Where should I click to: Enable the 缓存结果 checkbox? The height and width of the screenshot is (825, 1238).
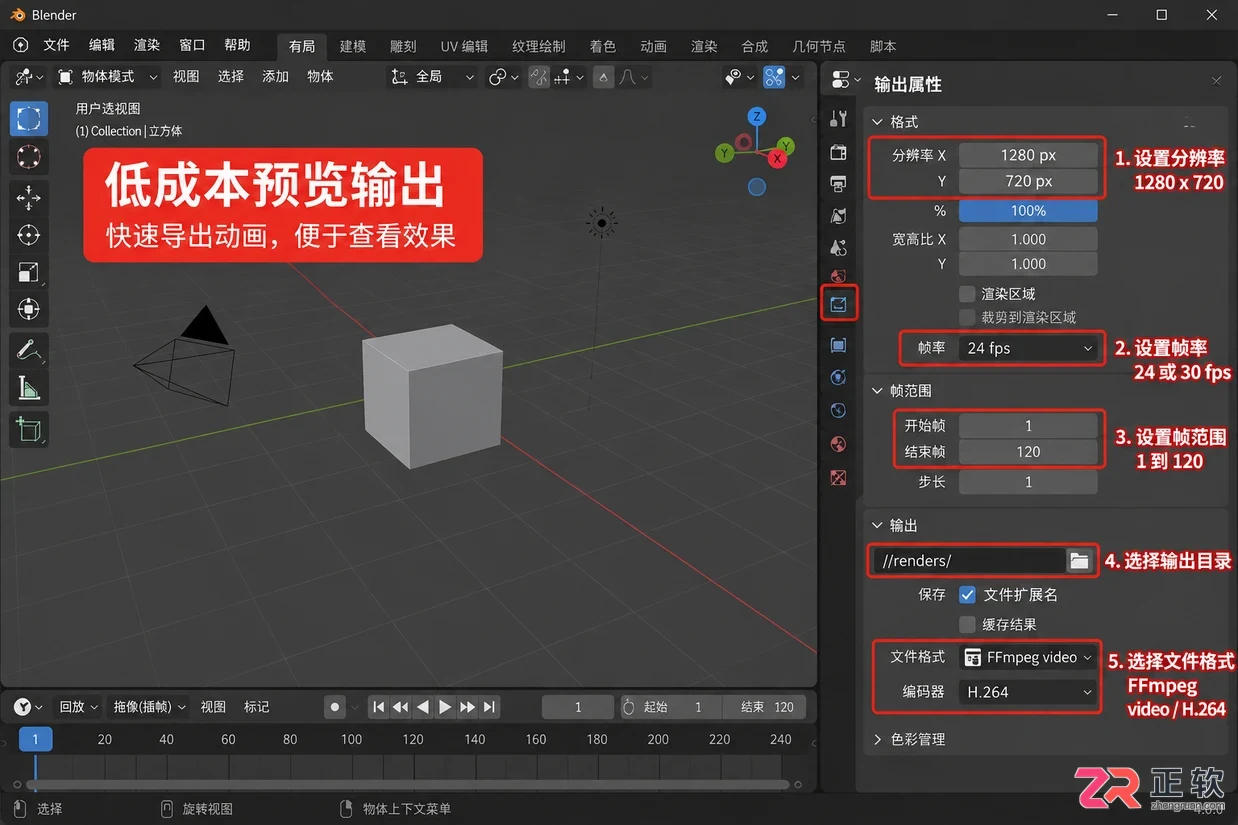point(967,624)
